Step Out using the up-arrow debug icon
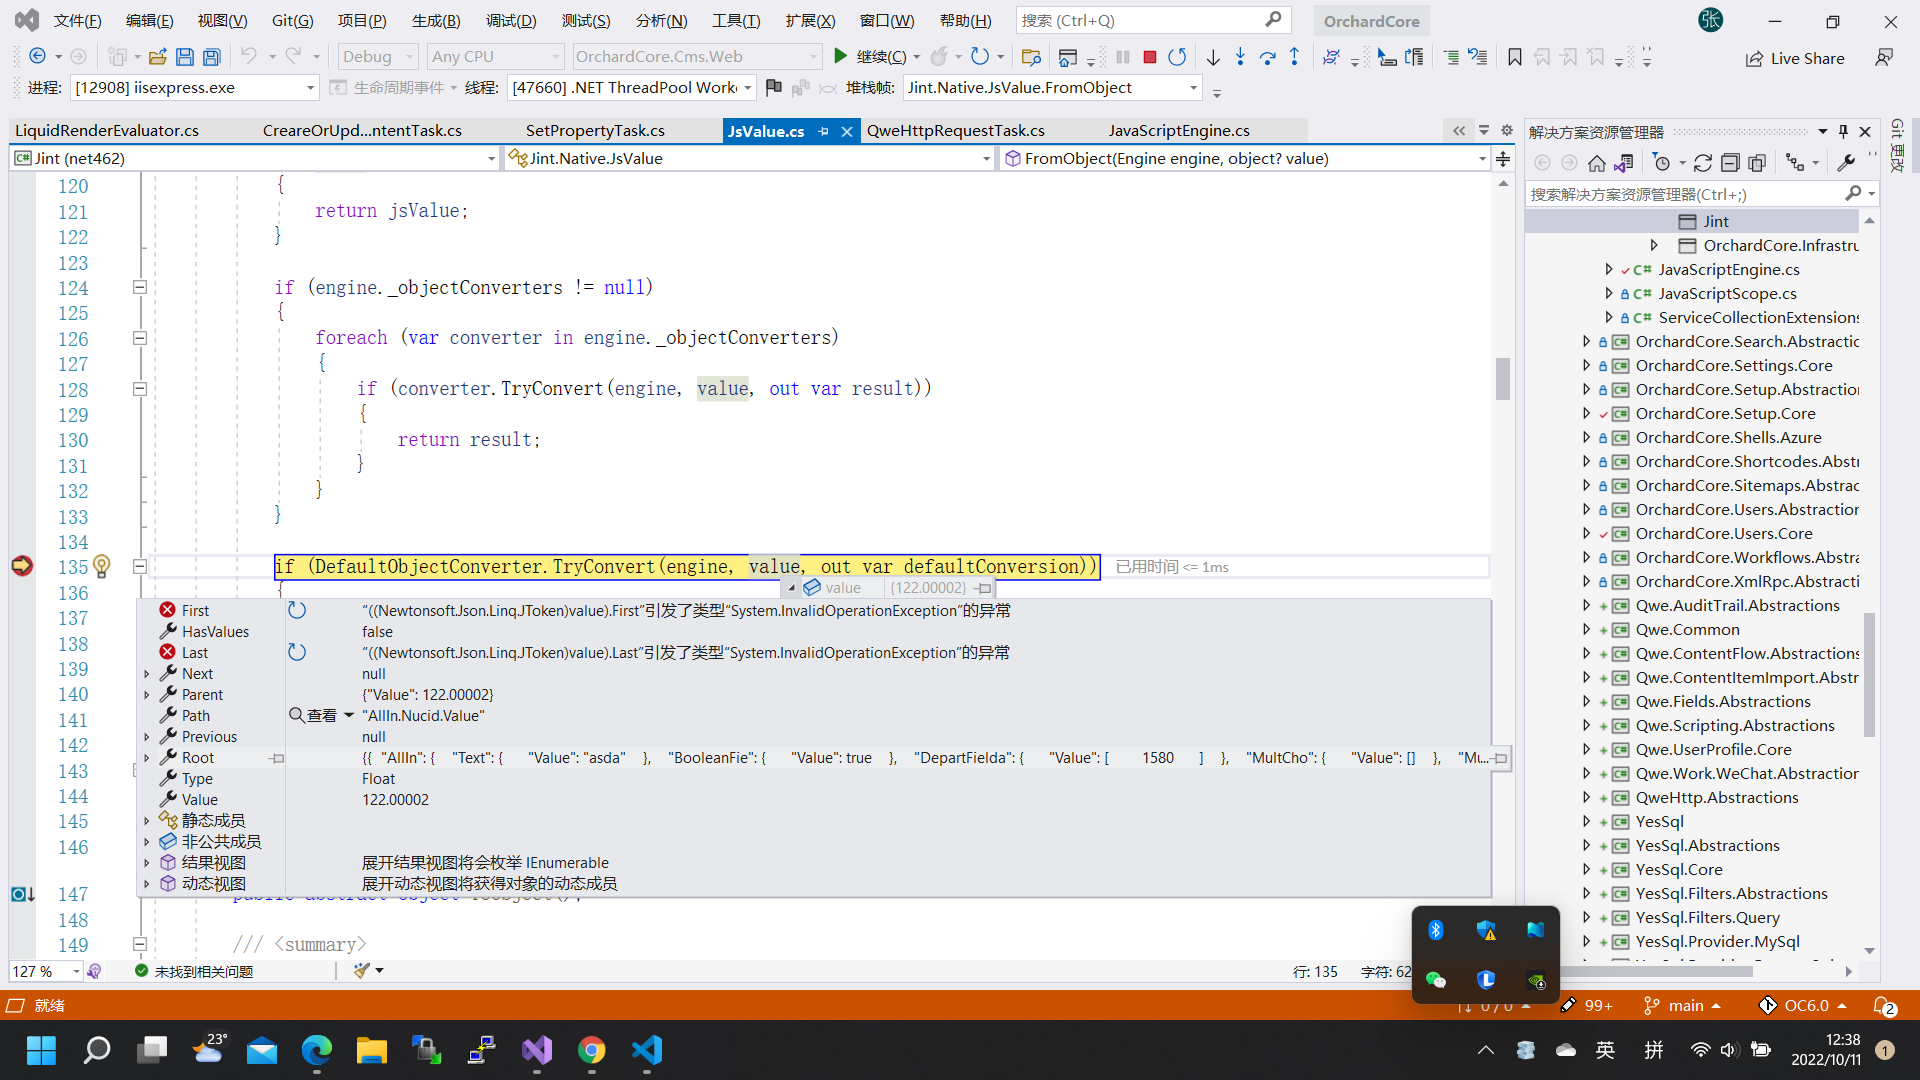The width and height of the screenshot is (1920, 1080). (x=1294, y=57)
